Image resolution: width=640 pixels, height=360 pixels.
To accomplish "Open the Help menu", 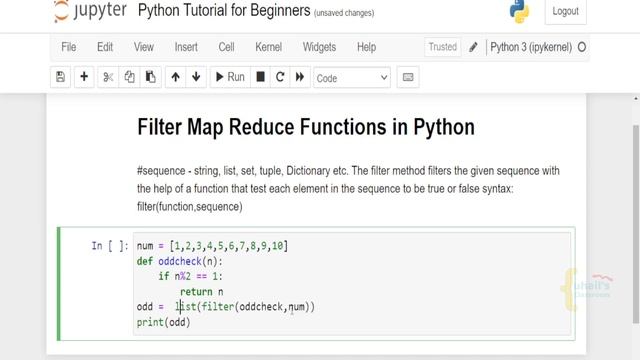I will [367, 47].
